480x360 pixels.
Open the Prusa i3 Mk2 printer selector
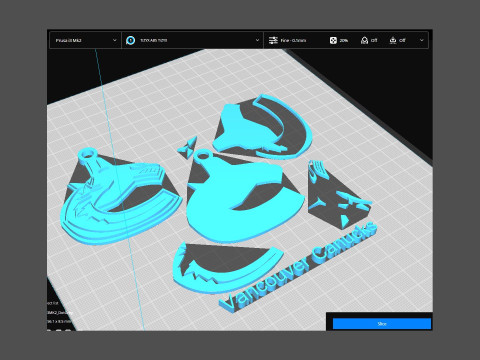pos(85,40)
